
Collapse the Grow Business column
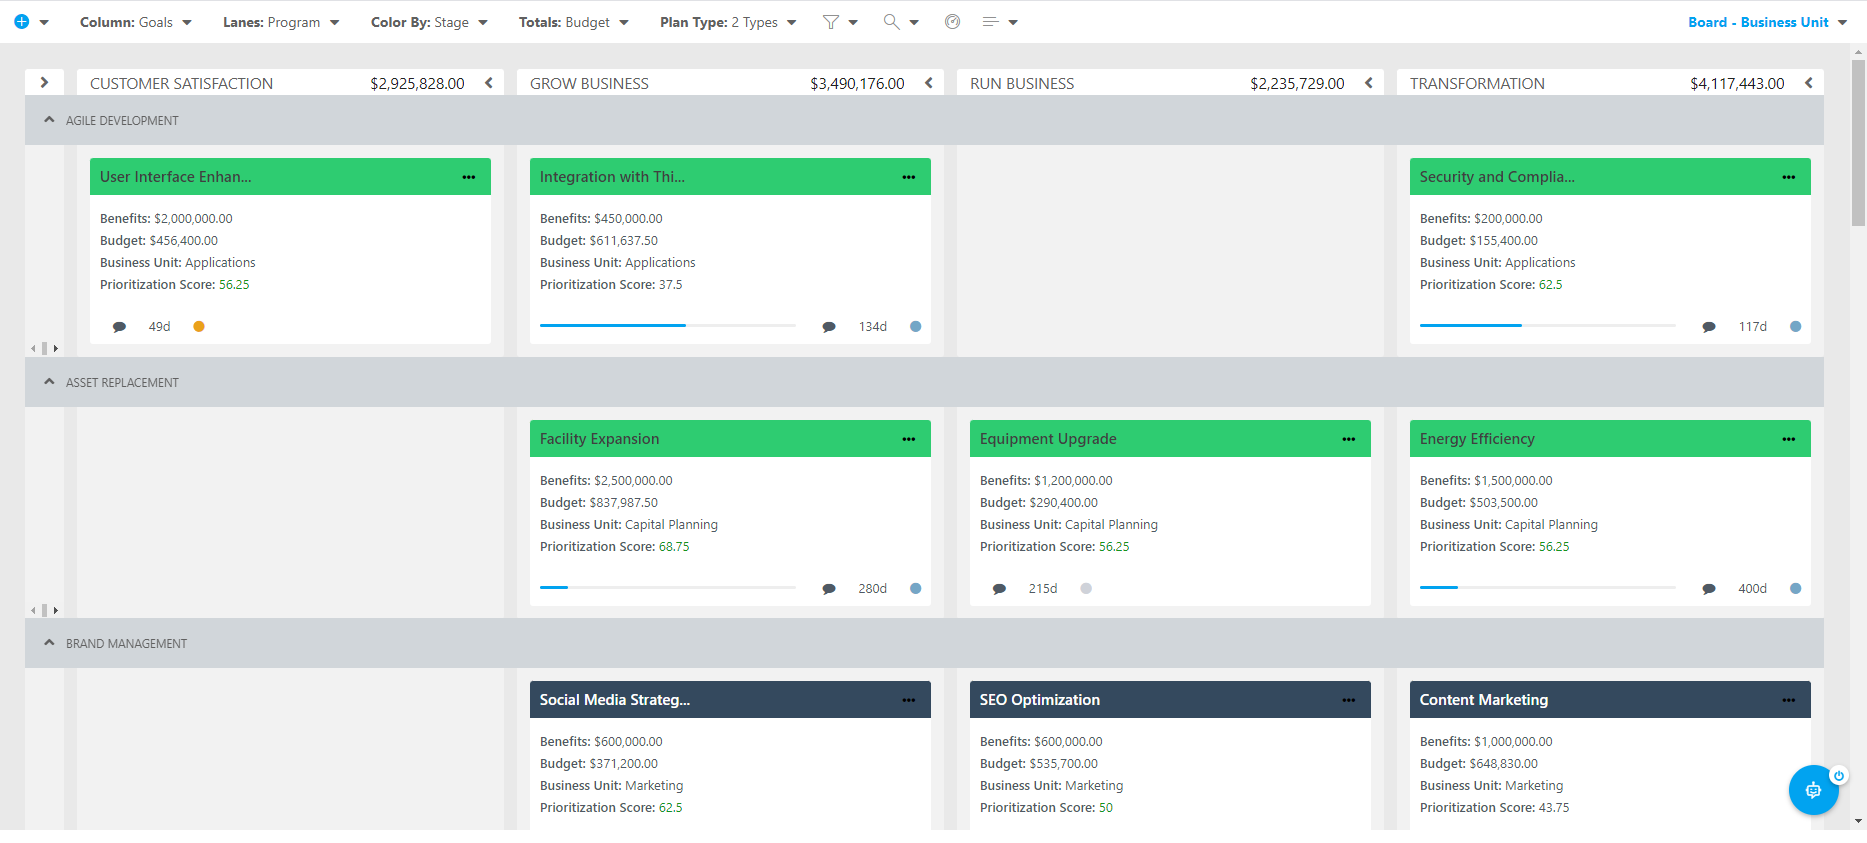coord(929,83)
